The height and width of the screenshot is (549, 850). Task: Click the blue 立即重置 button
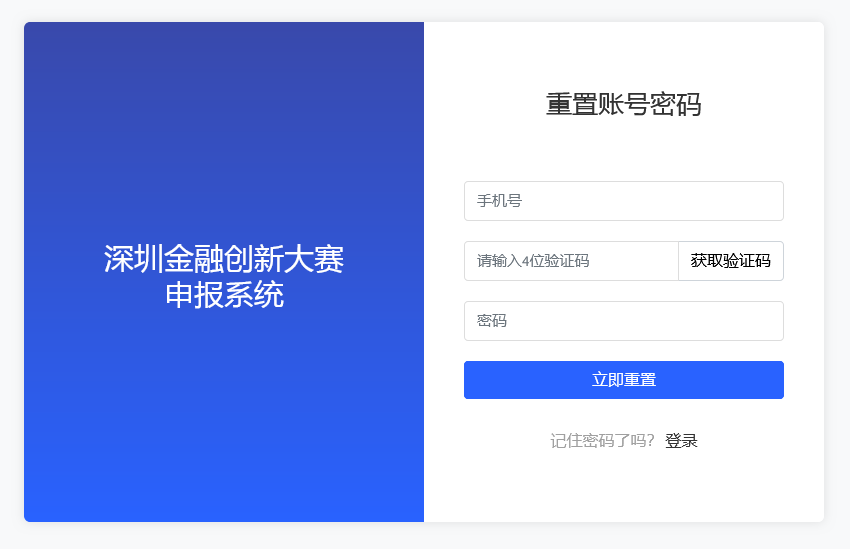coord(623,380)
